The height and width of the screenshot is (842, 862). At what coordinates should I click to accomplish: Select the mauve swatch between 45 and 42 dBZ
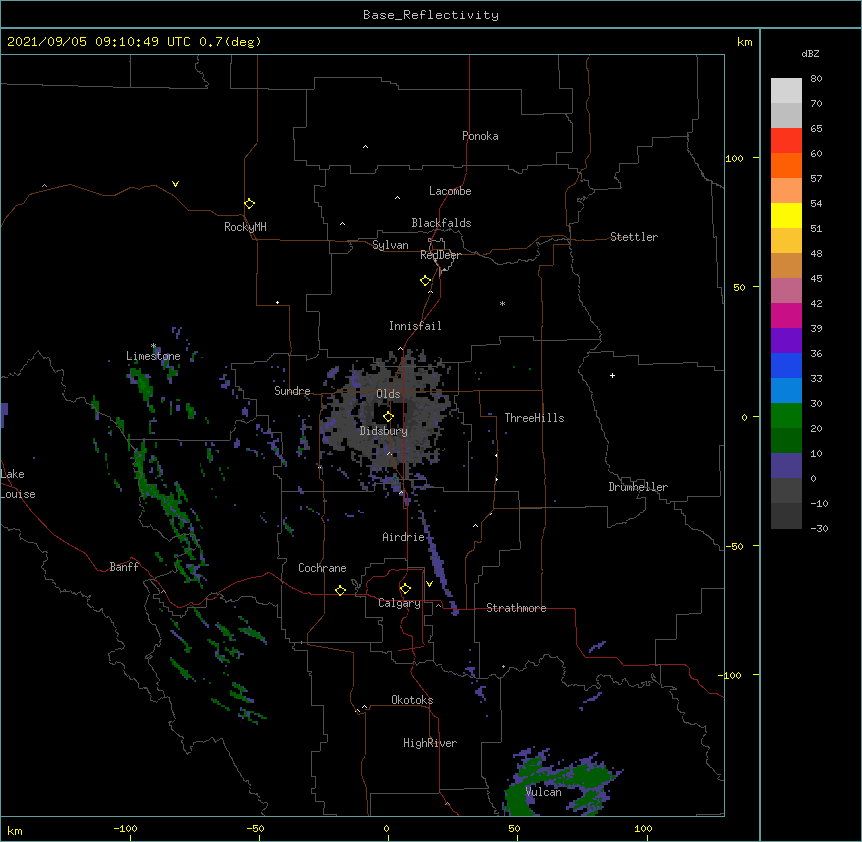(786, 291)
